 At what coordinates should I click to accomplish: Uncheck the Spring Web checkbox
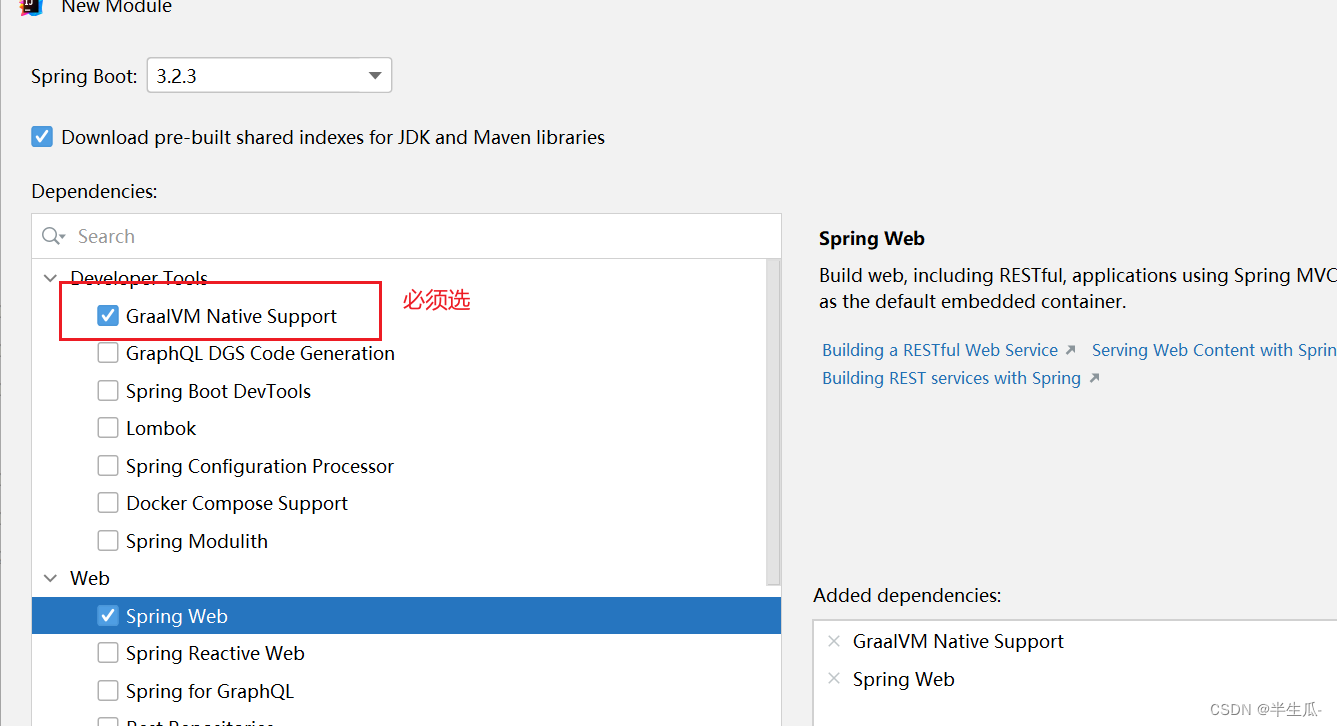point(108,616)
